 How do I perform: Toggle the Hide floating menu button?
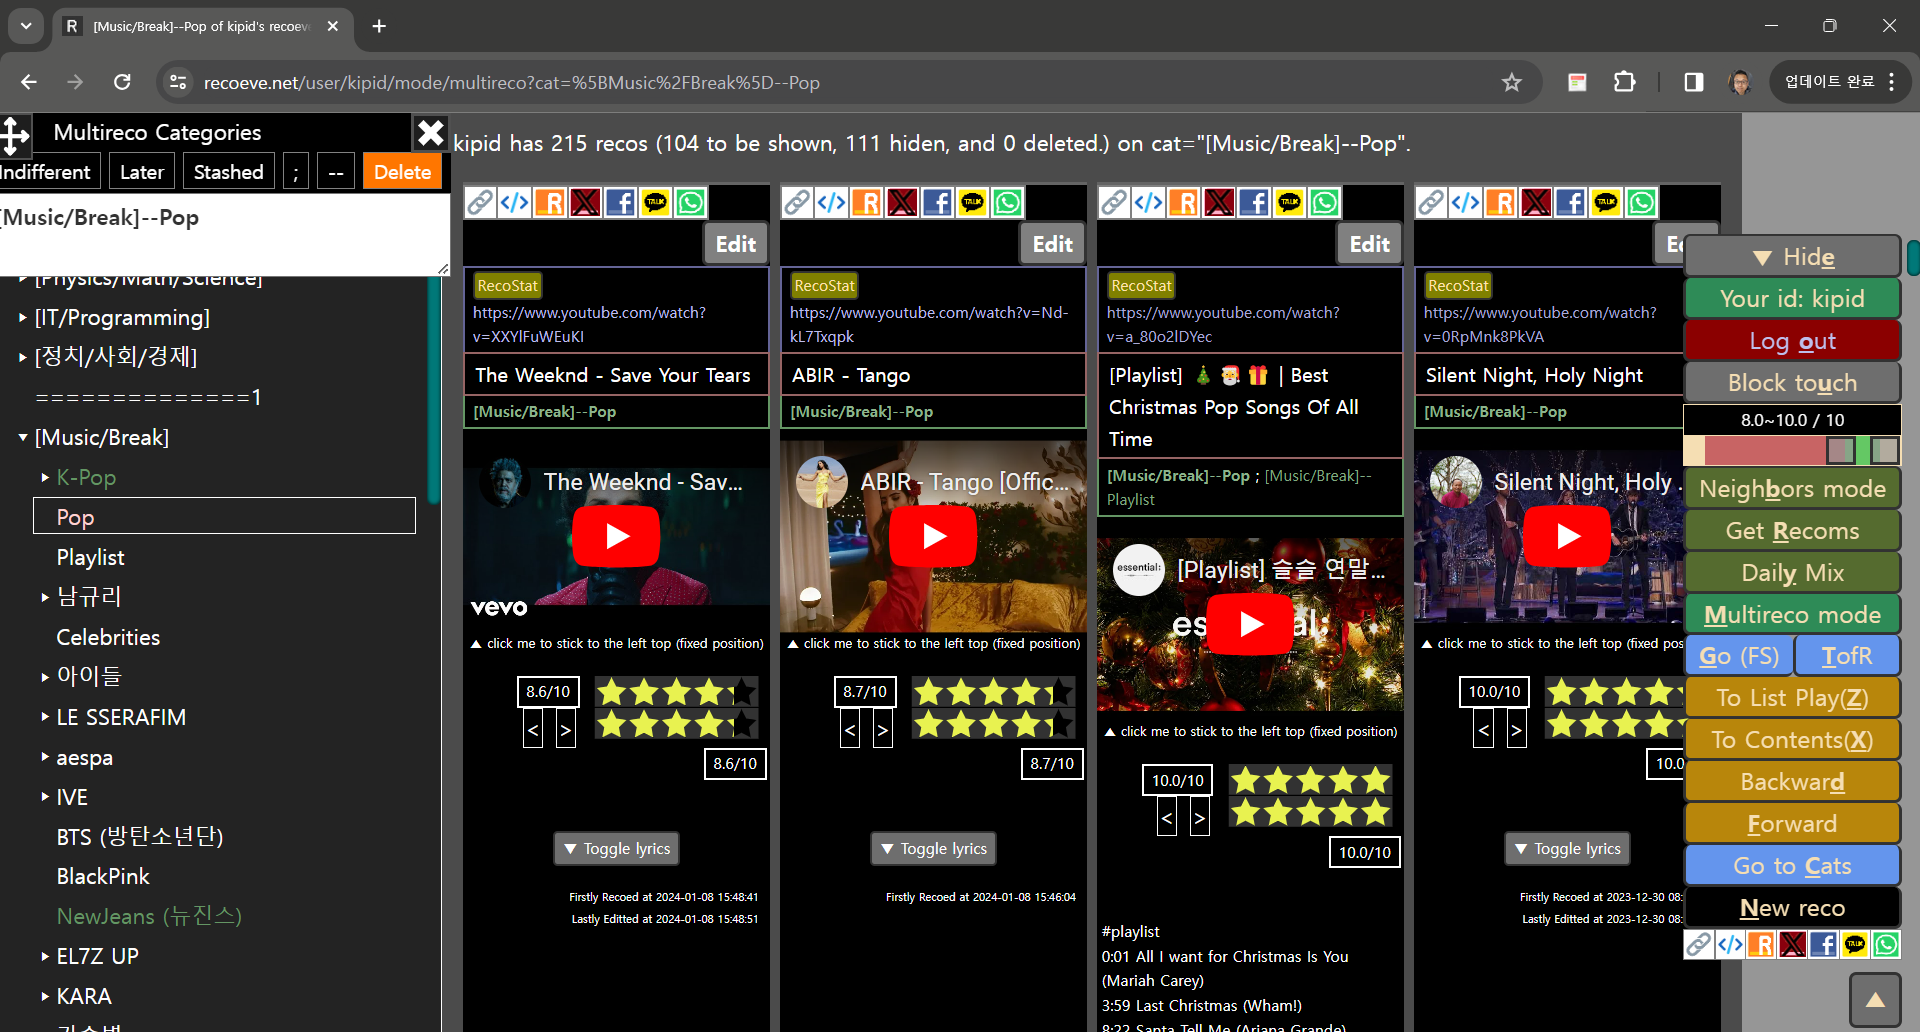[x=1793, y=257]
